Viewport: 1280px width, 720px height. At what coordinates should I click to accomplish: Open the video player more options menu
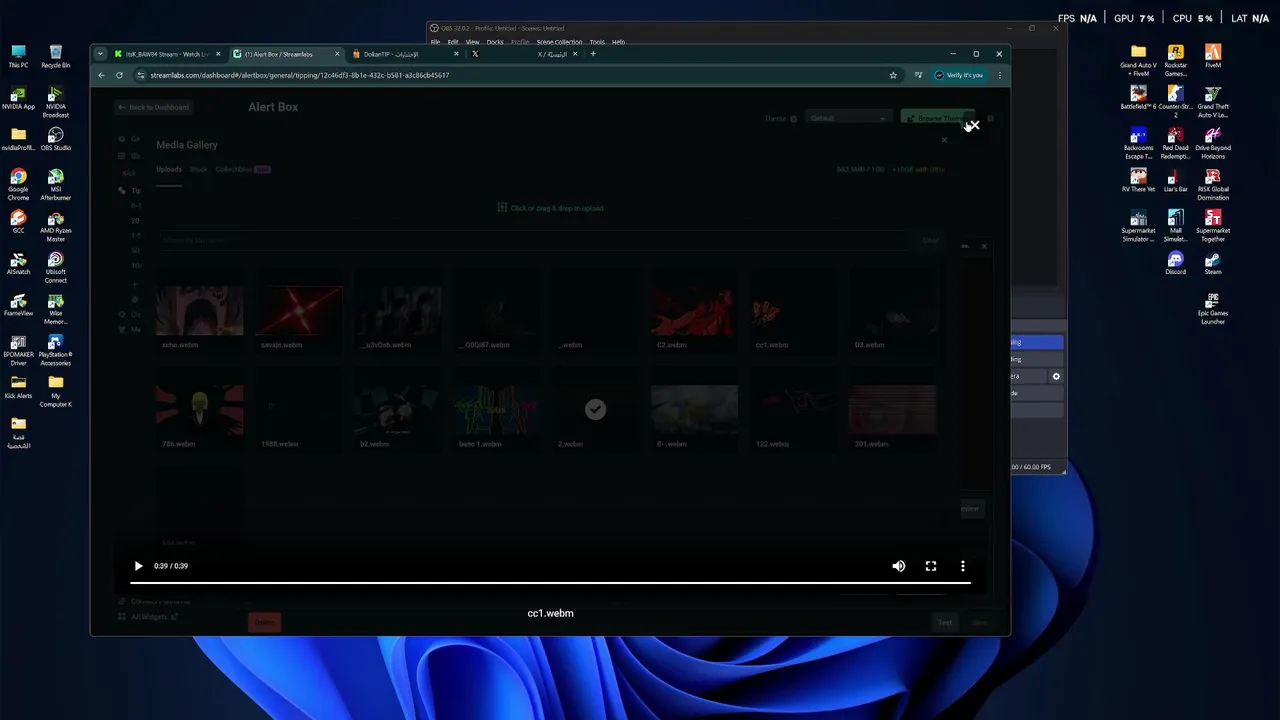click(963, 566)
